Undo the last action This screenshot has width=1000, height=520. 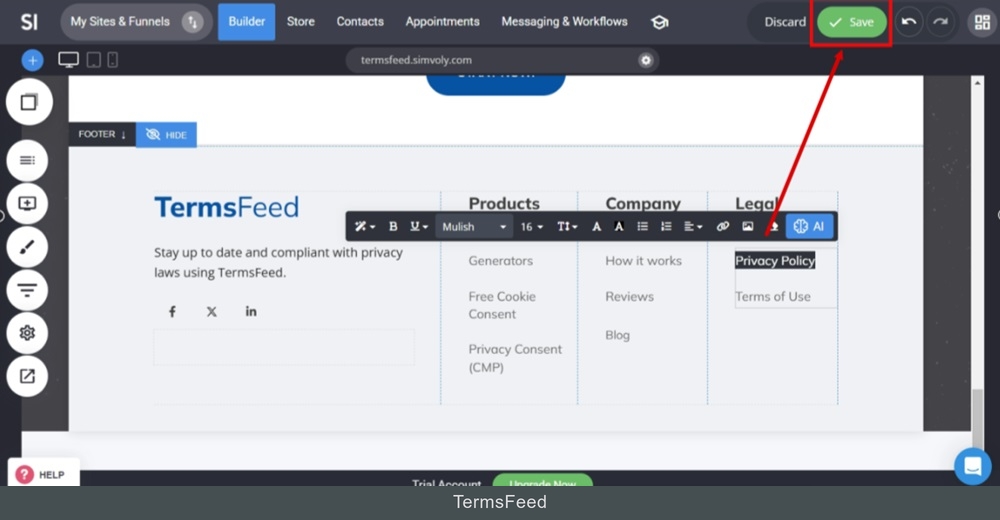pos(909,22)
